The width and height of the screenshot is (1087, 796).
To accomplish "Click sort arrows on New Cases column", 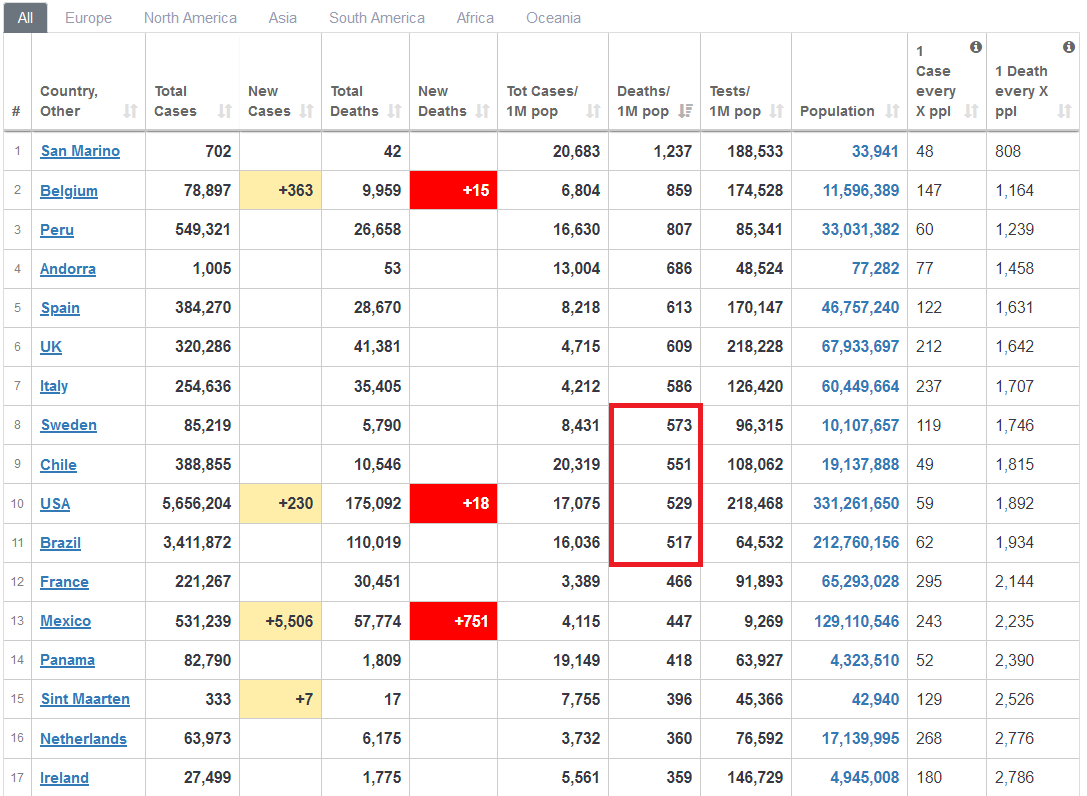I will click(x=308, y=111).
